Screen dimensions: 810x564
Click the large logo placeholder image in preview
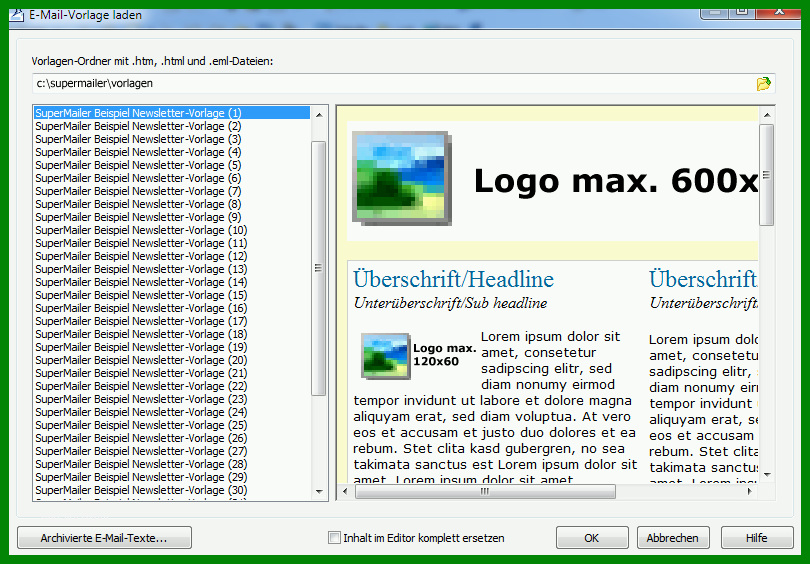[x=401, y=178]
